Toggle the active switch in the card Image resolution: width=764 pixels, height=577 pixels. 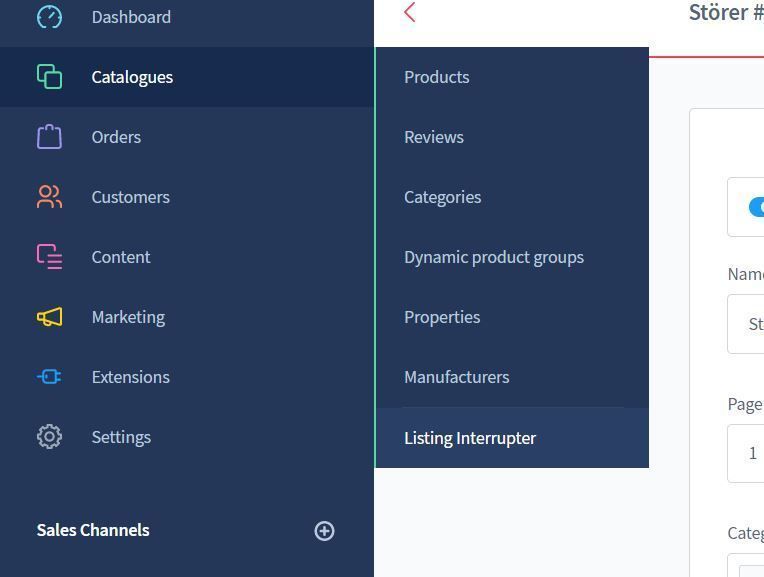756,207
